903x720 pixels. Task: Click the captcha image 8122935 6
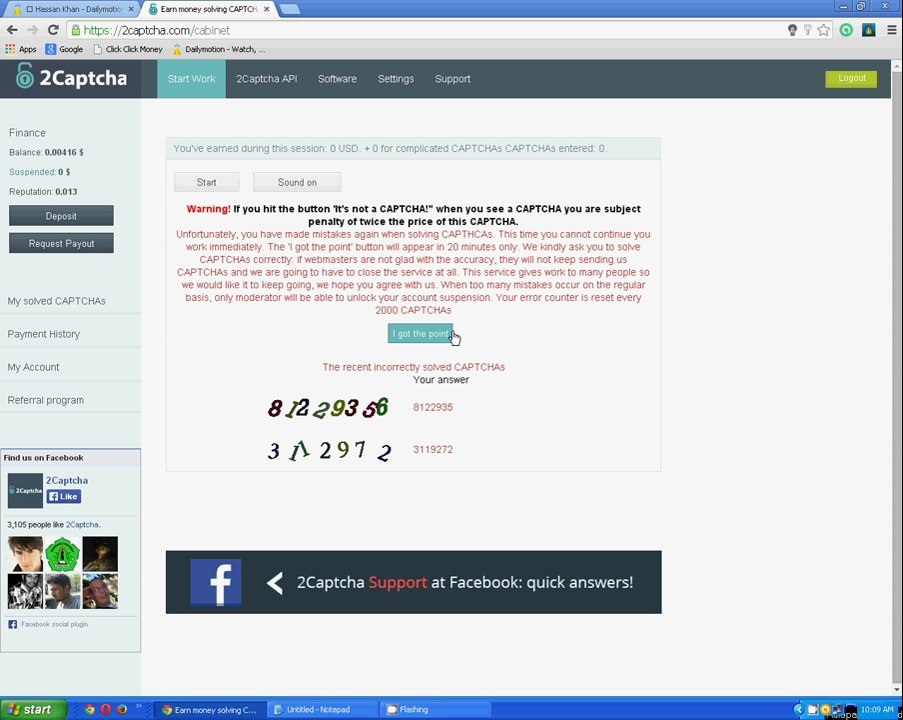point(328,408)
